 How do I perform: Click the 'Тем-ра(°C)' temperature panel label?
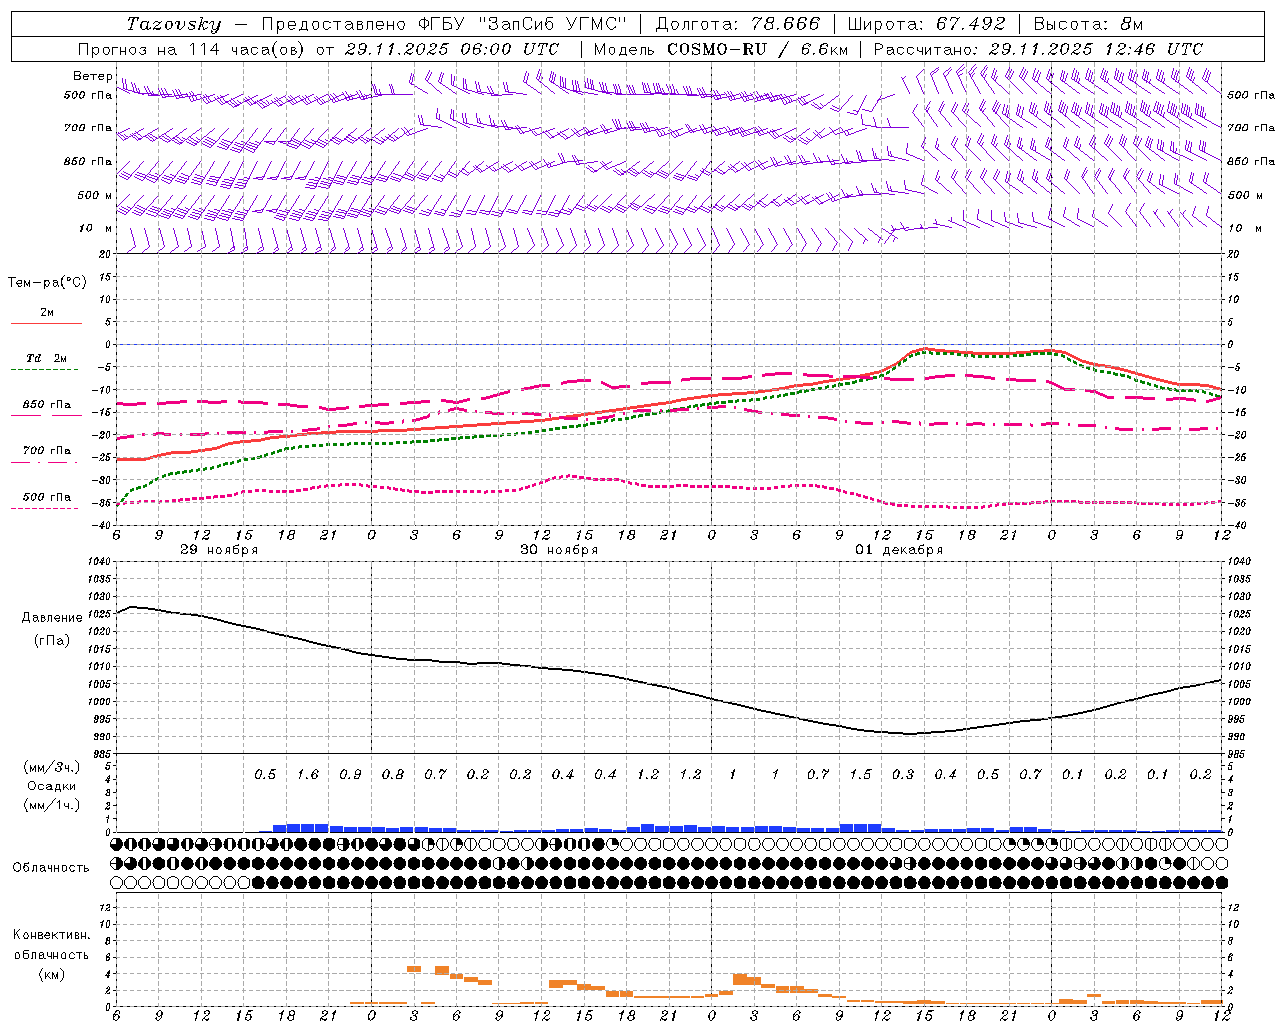coord(47,283)
